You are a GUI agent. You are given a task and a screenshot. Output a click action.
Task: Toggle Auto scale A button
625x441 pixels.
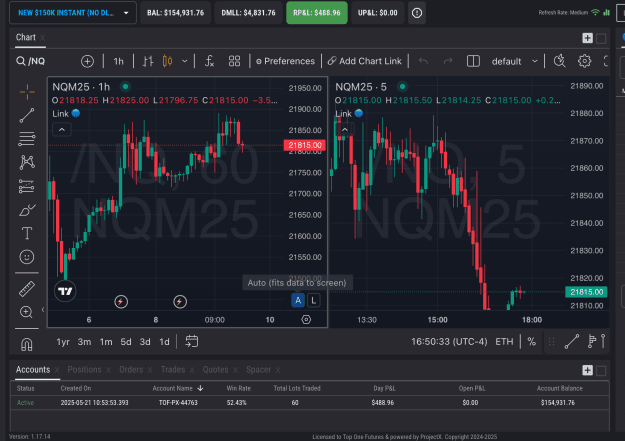tap(298, 300)
